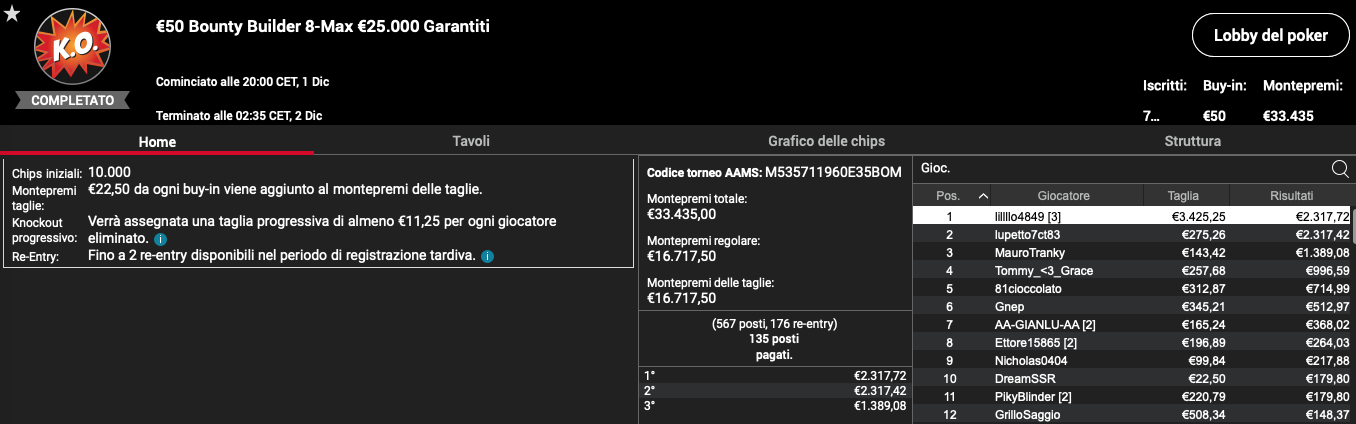Screen dimensions: 1356x424
Task: Switch to the Struttura tab
Action: 1192,141
